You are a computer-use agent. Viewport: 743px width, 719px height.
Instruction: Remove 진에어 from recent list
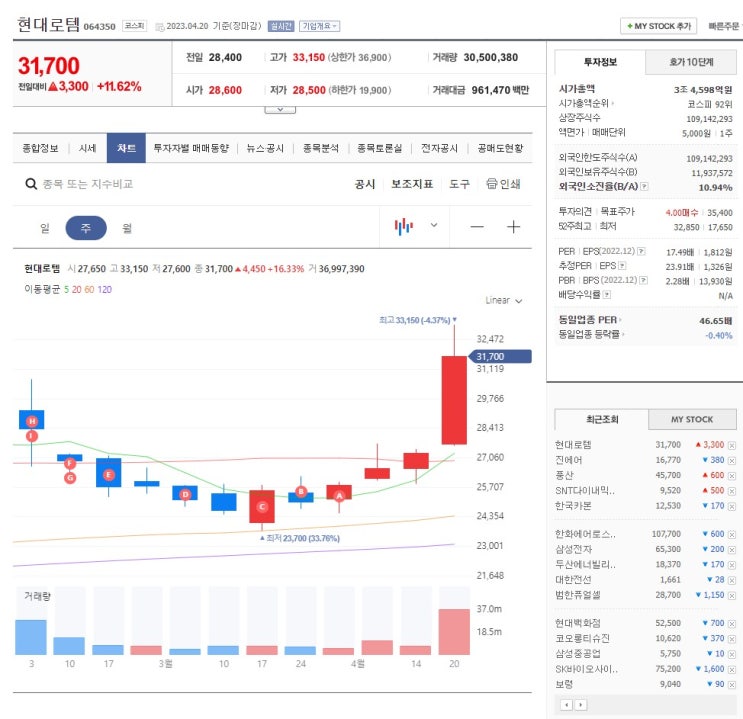[732, 461]
